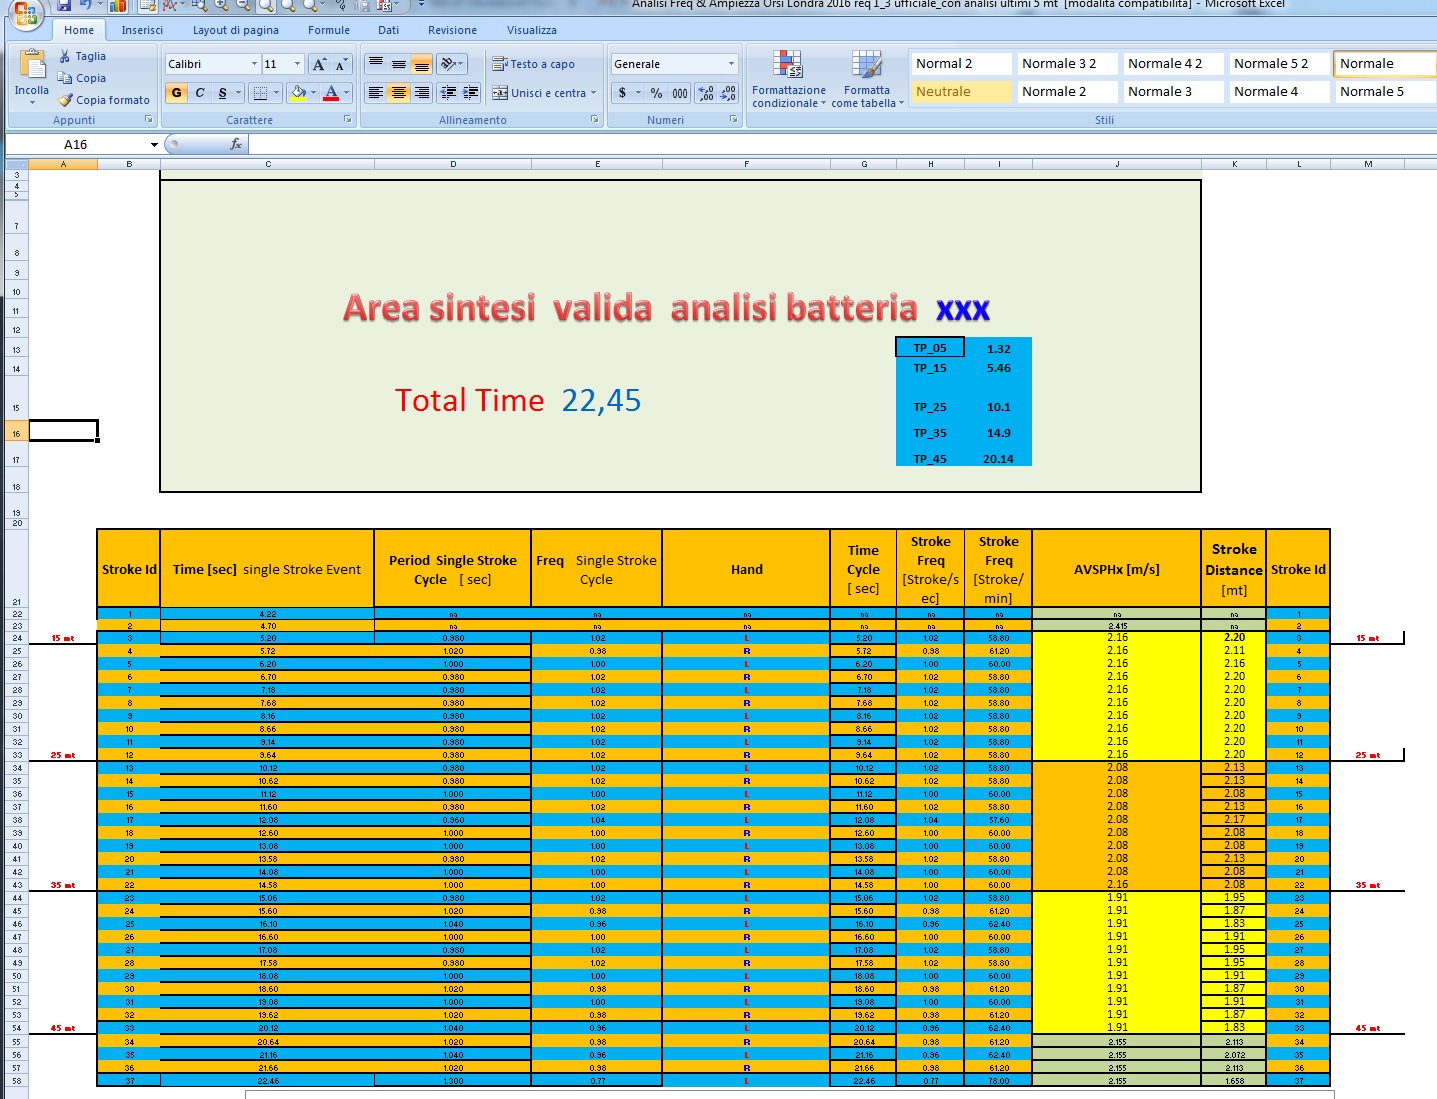
Task: Center text horizontally
Action: click(399, 93)
